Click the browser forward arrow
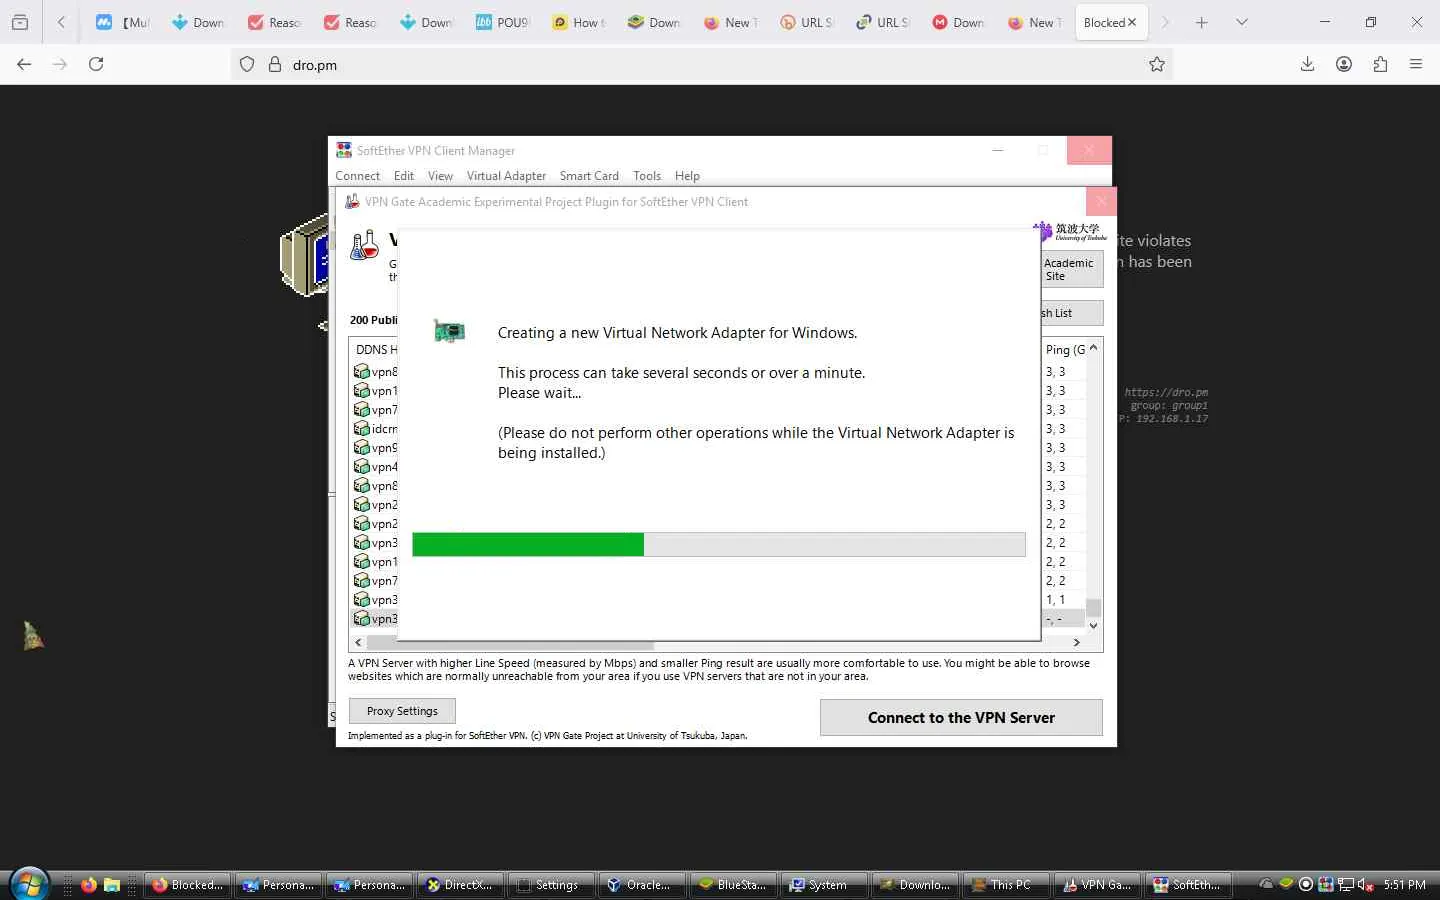Viewport: 1440px width, 900px height. [x=60, y=64]
